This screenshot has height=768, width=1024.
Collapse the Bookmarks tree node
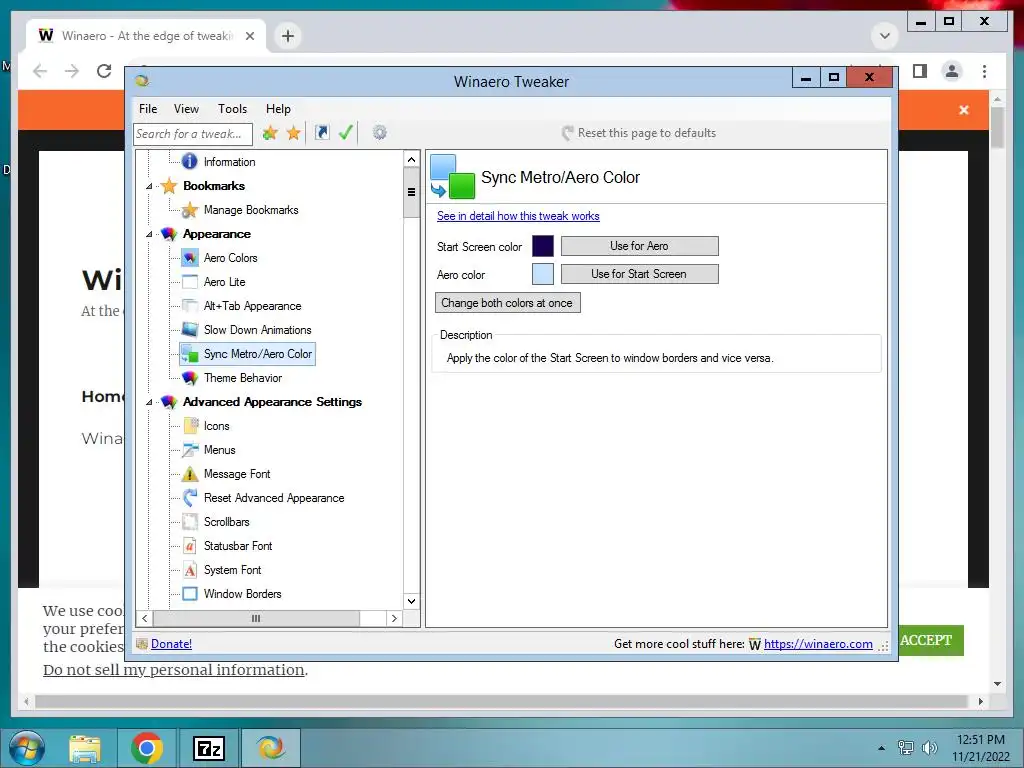149,186
